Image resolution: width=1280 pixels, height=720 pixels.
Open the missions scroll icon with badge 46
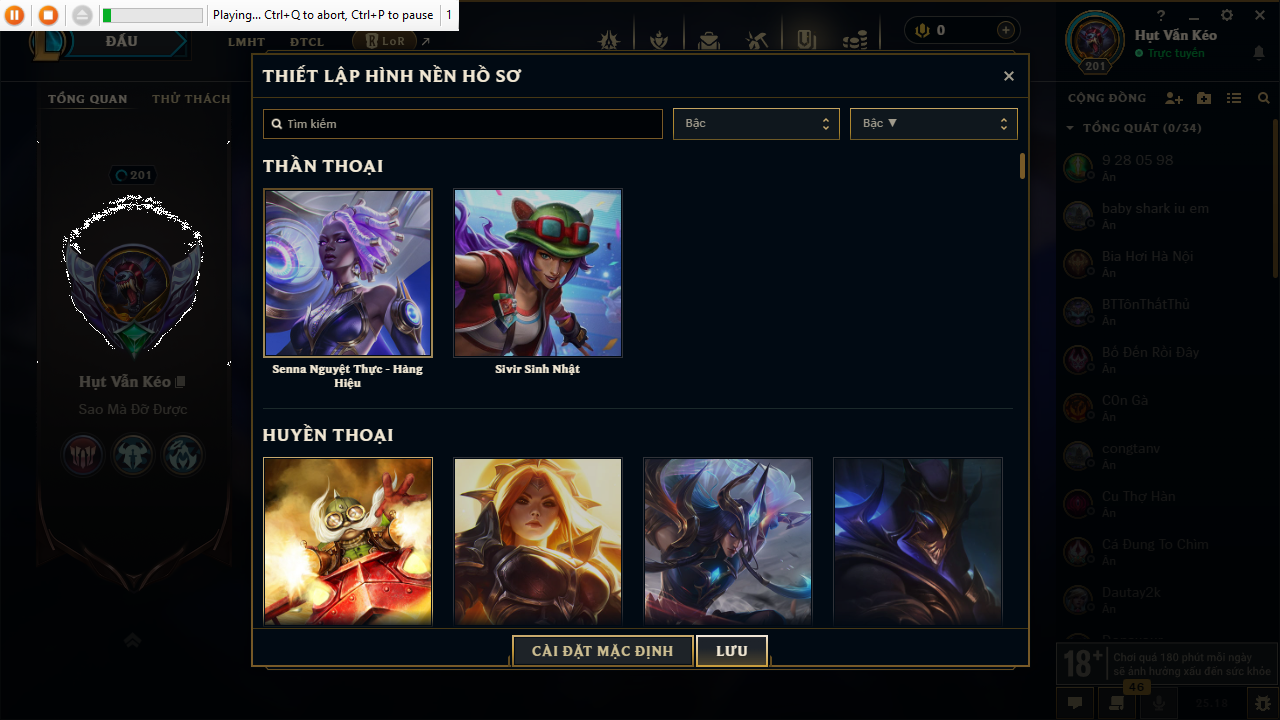(1117, 702)
